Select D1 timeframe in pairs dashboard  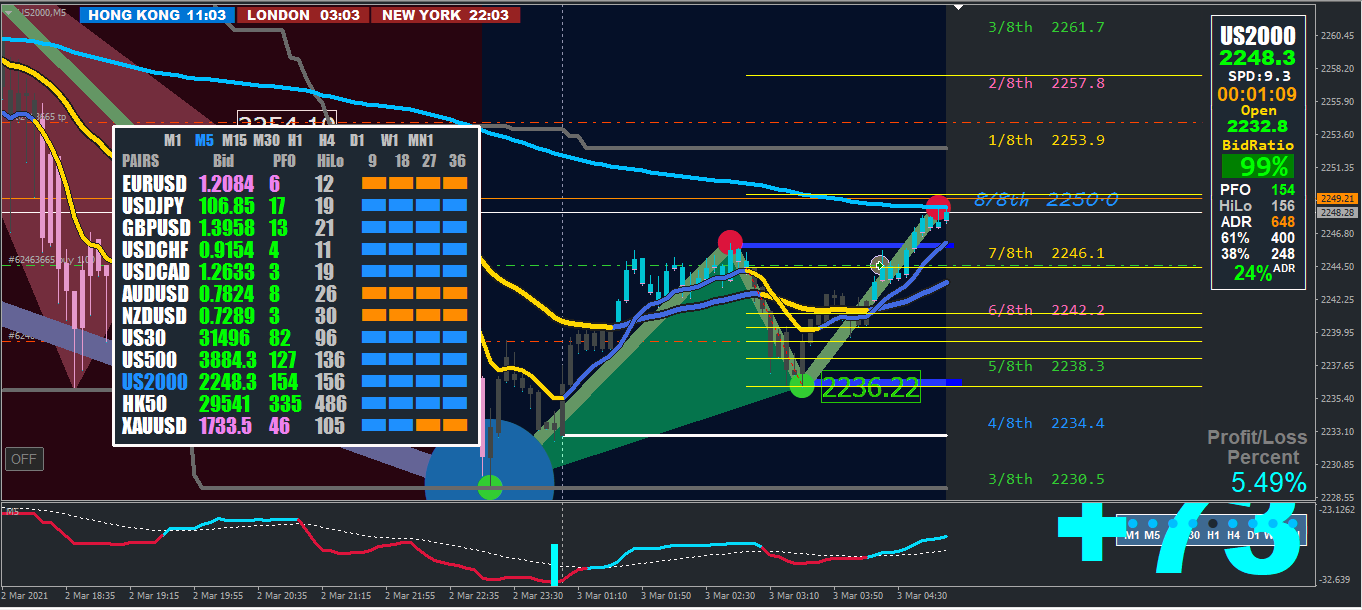click(357, 140)
